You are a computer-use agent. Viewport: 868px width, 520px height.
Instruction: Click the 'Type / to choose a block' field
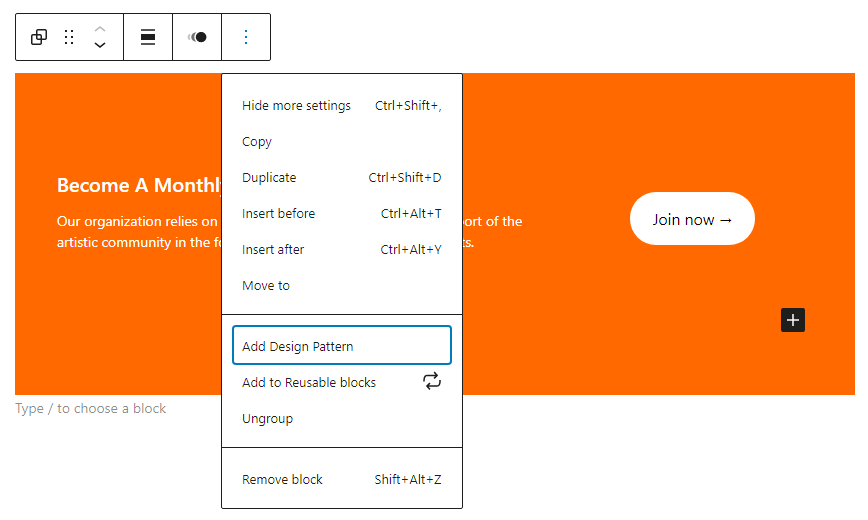coord(91,409)
